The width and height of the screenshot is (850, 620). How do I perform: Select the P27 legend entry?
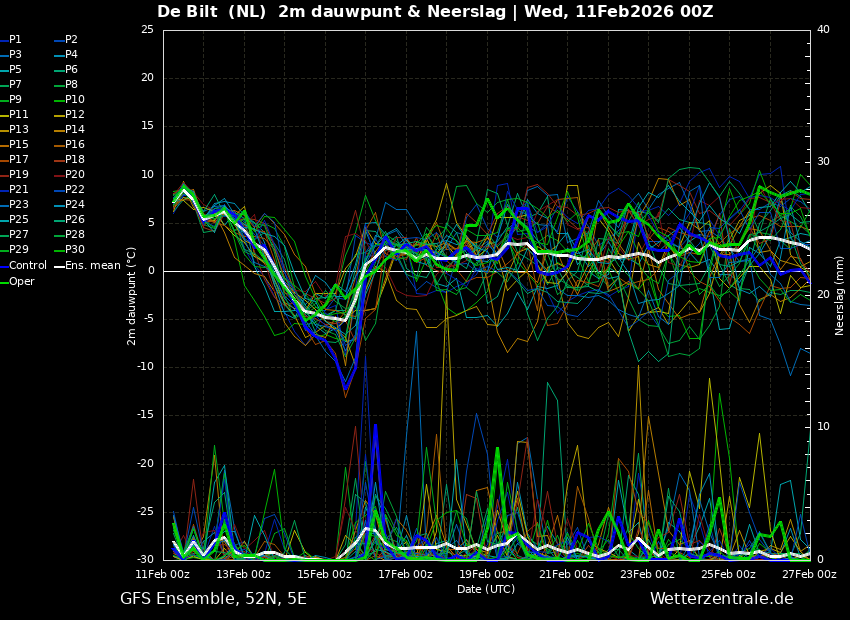18,235
